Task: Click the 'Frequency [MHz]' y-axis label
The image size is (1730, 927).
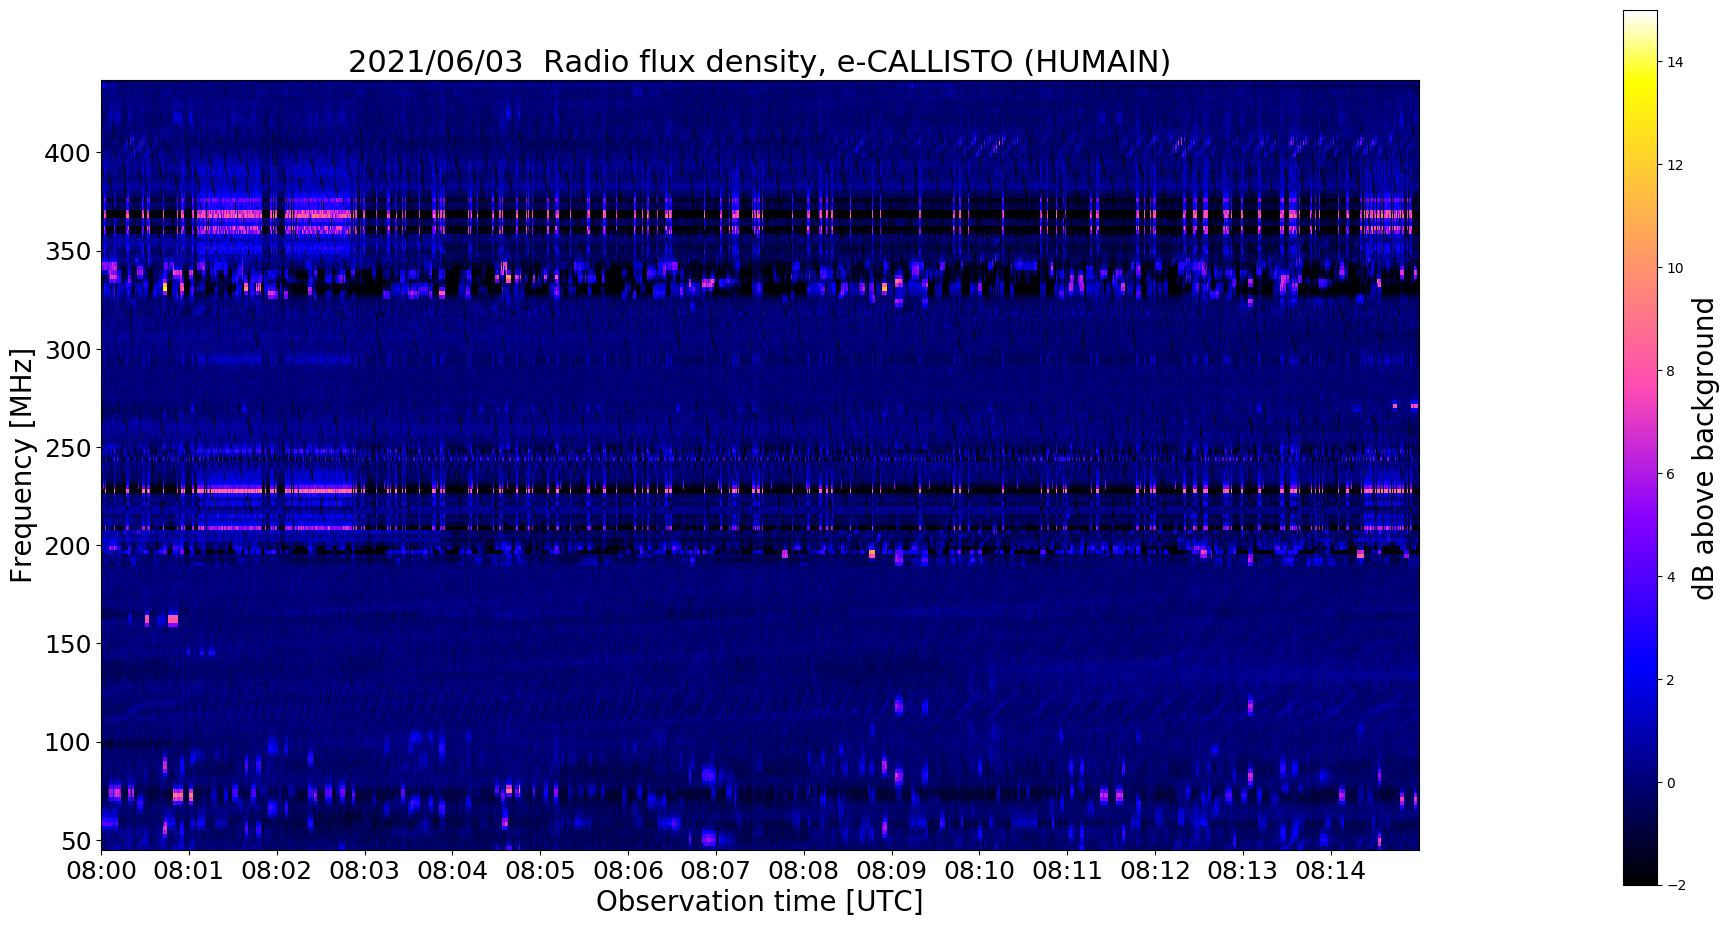Action: tap(22, 465)
